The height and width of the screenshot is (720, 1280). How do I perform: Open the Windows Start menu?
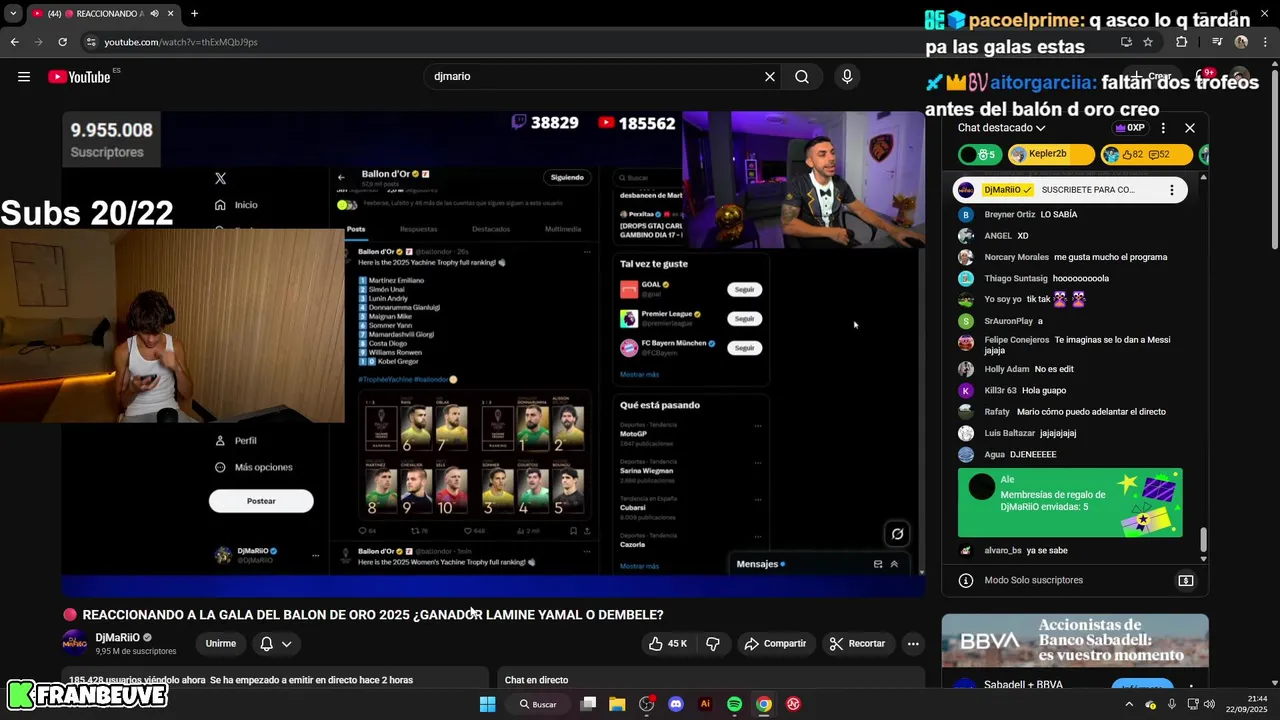click(x=487, y=704)
